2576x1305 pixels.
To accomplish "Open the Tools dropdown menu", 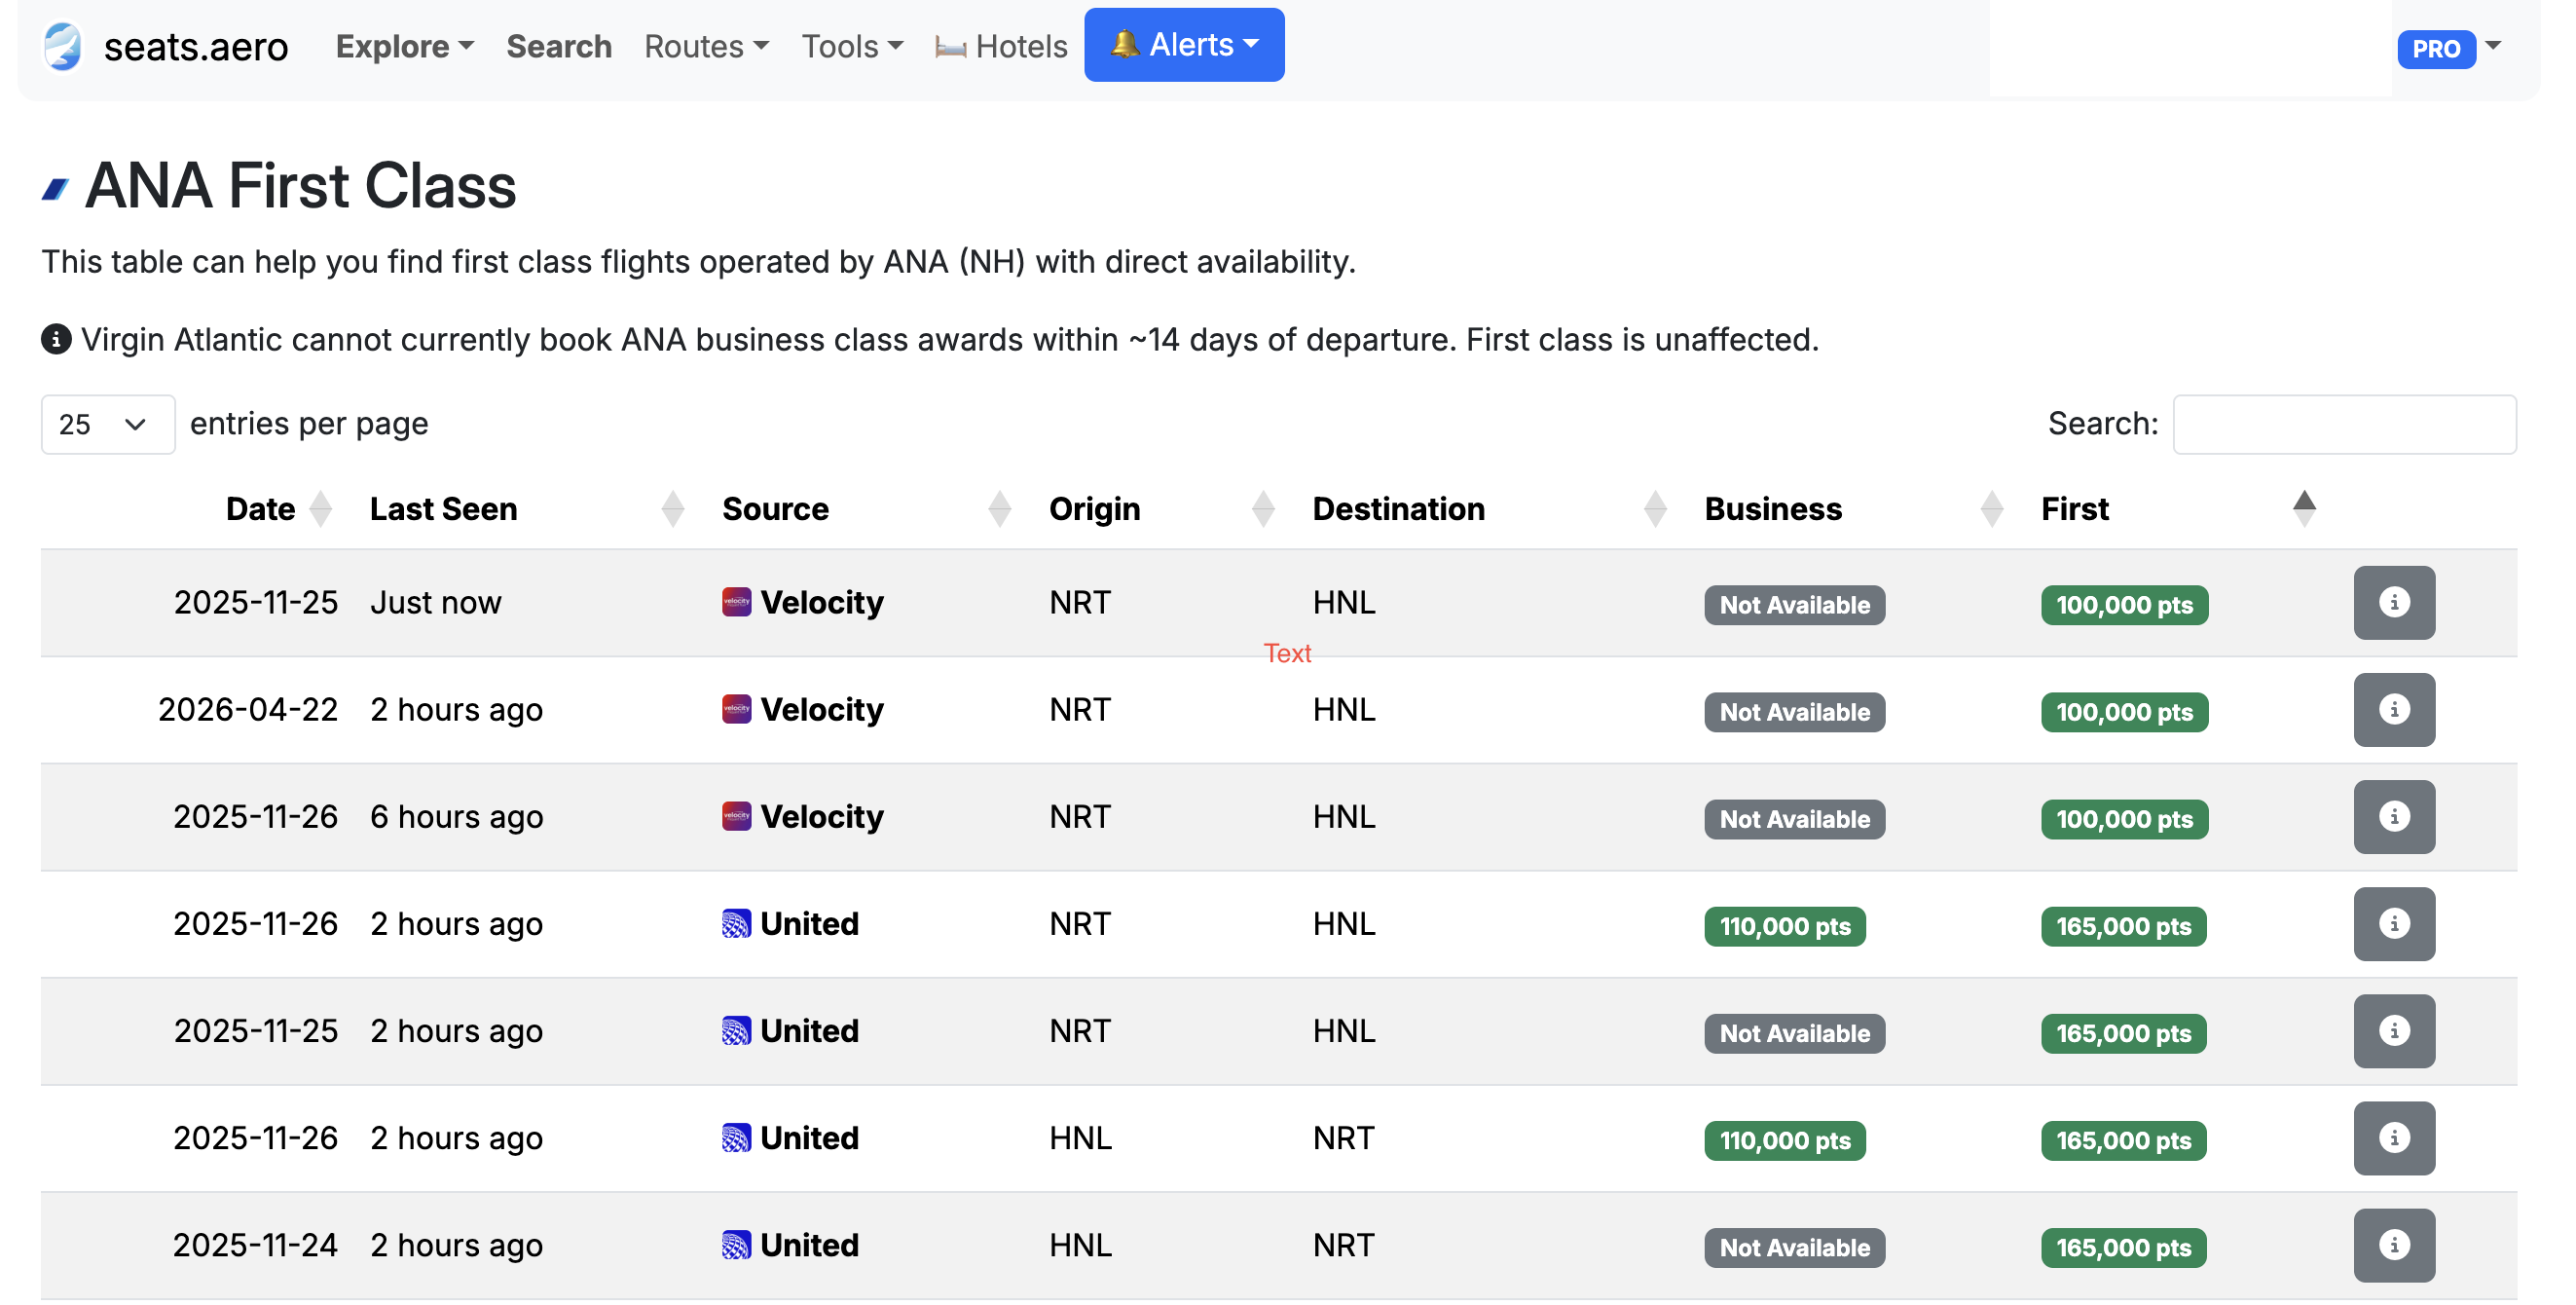I will pyautogui.click(x=852, y=46).
